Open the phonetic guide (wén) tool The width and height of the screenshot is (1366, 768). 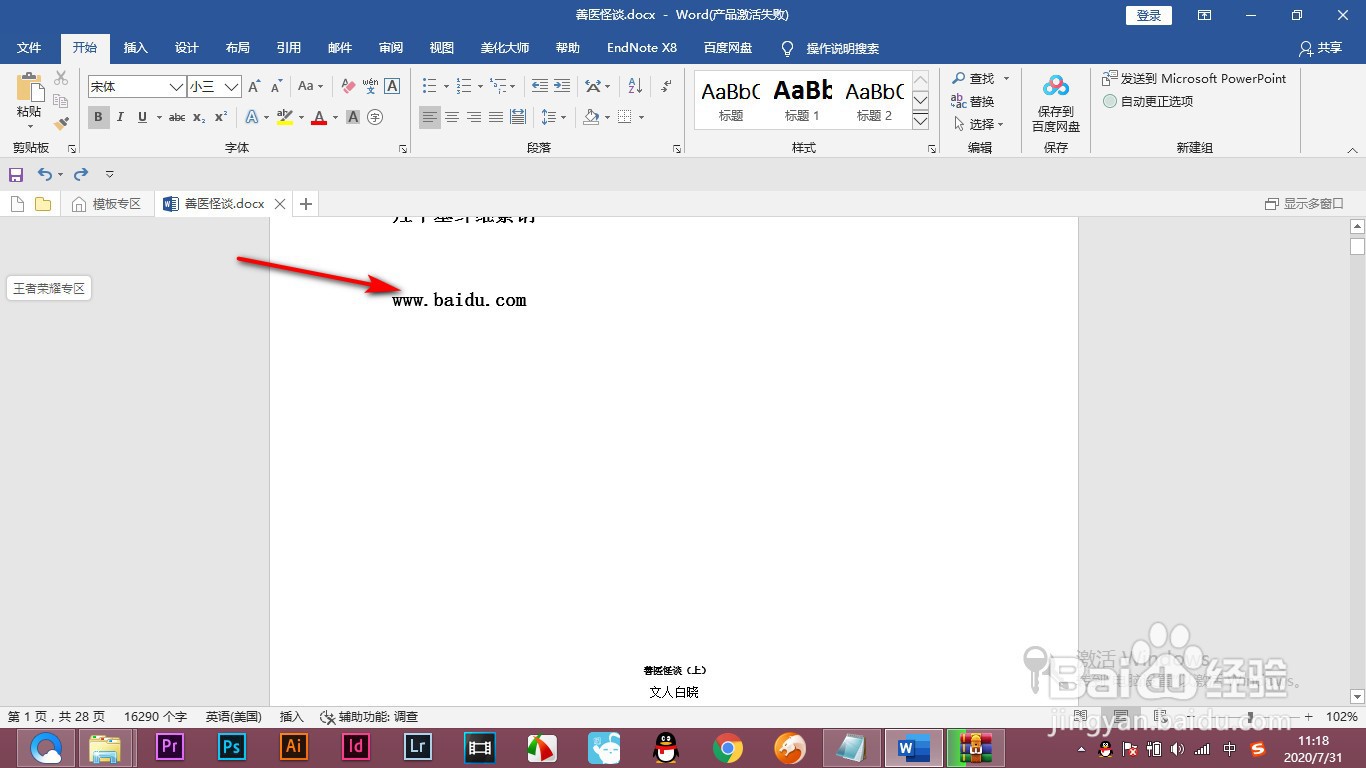370,87
